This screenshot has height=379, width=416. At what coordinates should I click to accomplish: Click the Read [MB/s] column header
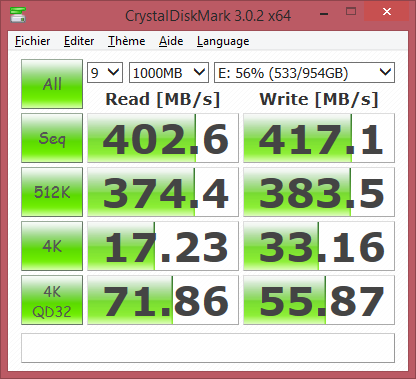(x=163, y=99)
